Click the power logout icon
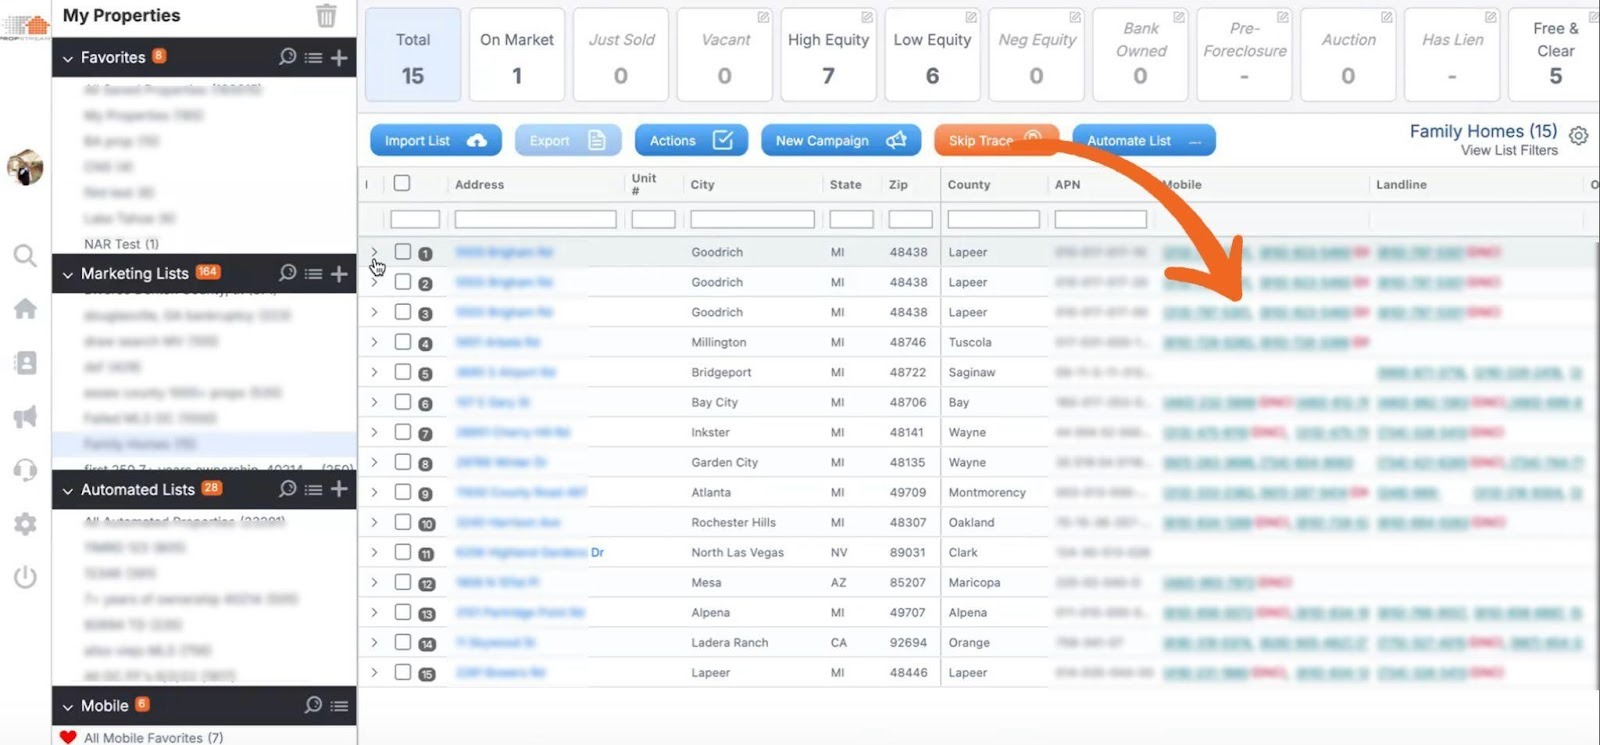The width and height of the screenshot is (1600, 745). pos(25,577)
